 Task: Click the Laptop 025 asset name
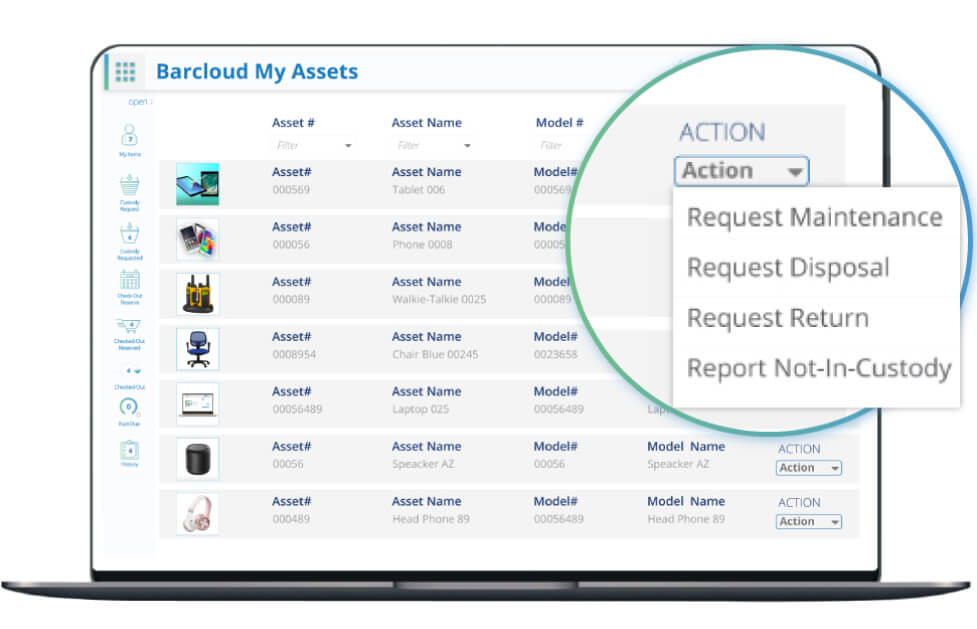tap(420, 409)
